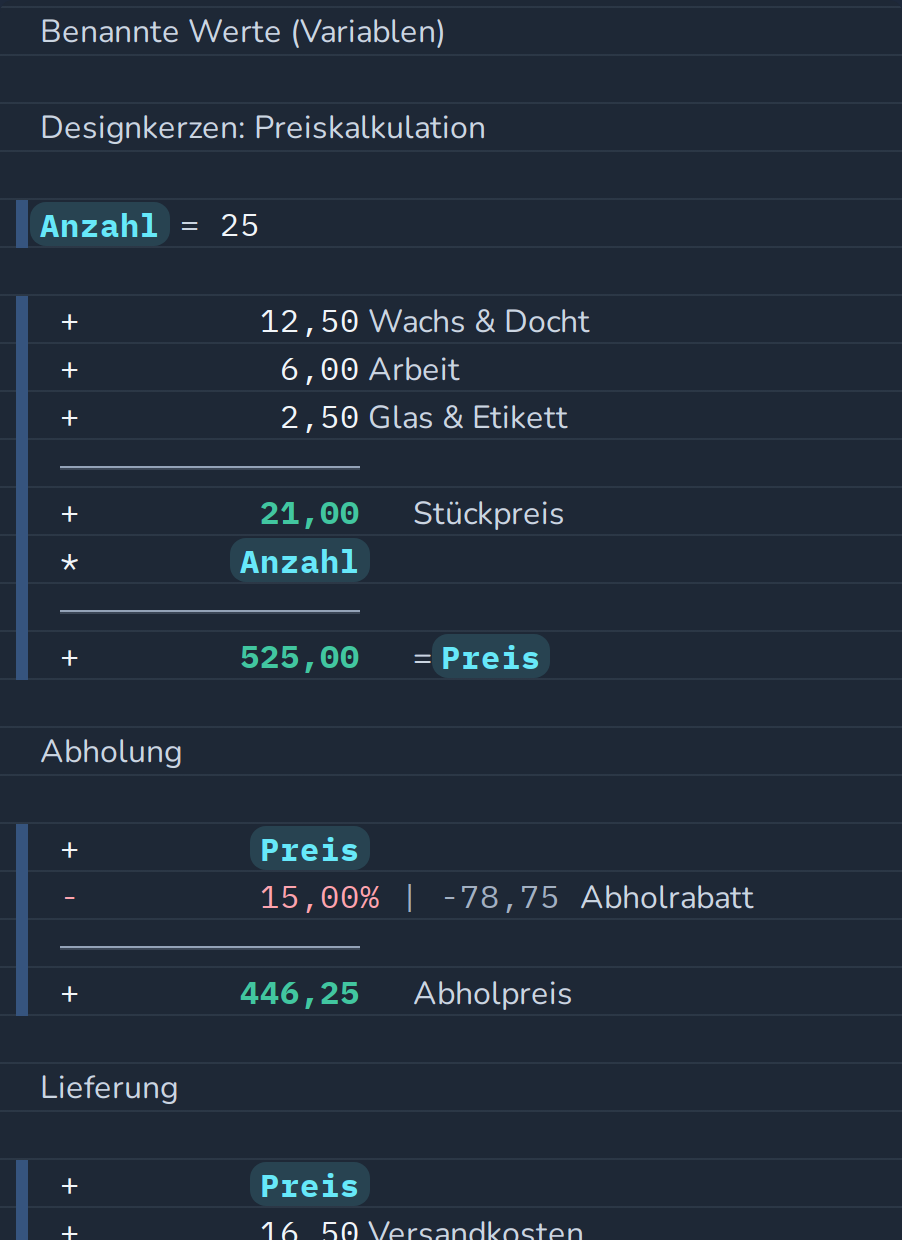
Task: Click the 12,50 Wachs & Docht amount
Action: click(309, 322)
